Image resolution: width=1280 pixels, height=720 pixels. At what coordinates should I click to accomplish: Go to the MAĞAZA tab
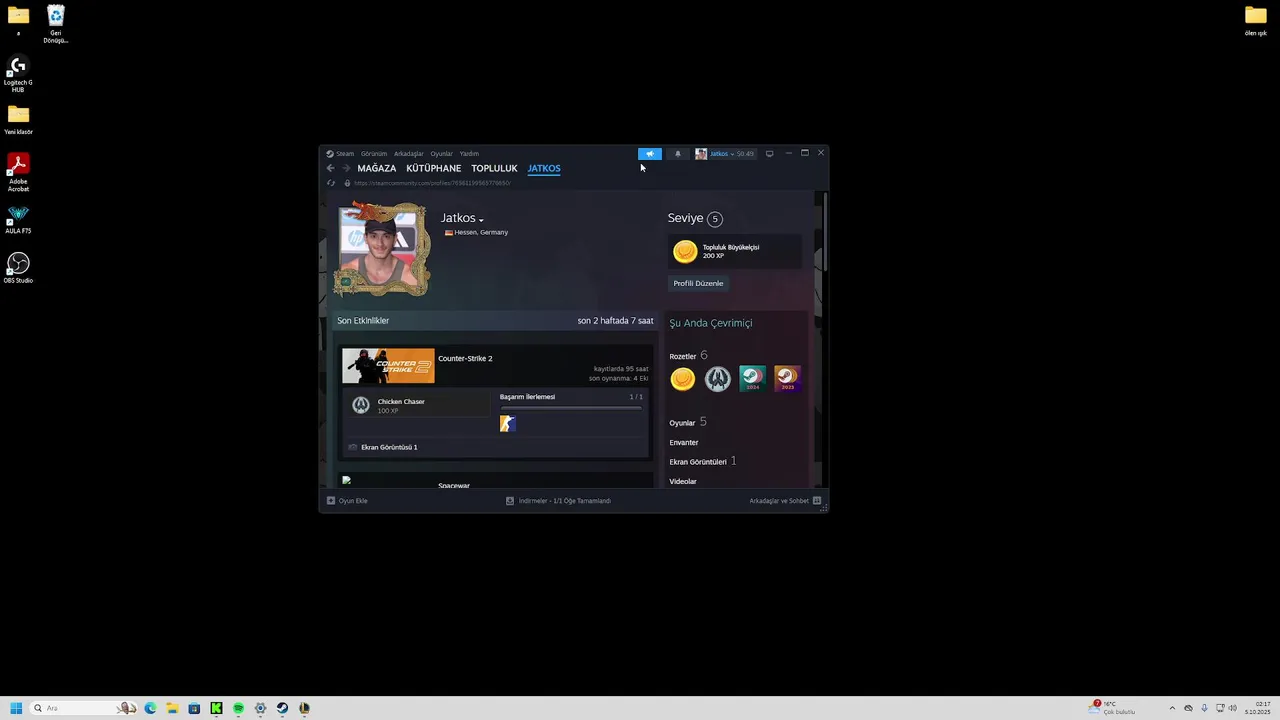click(377, 168)
